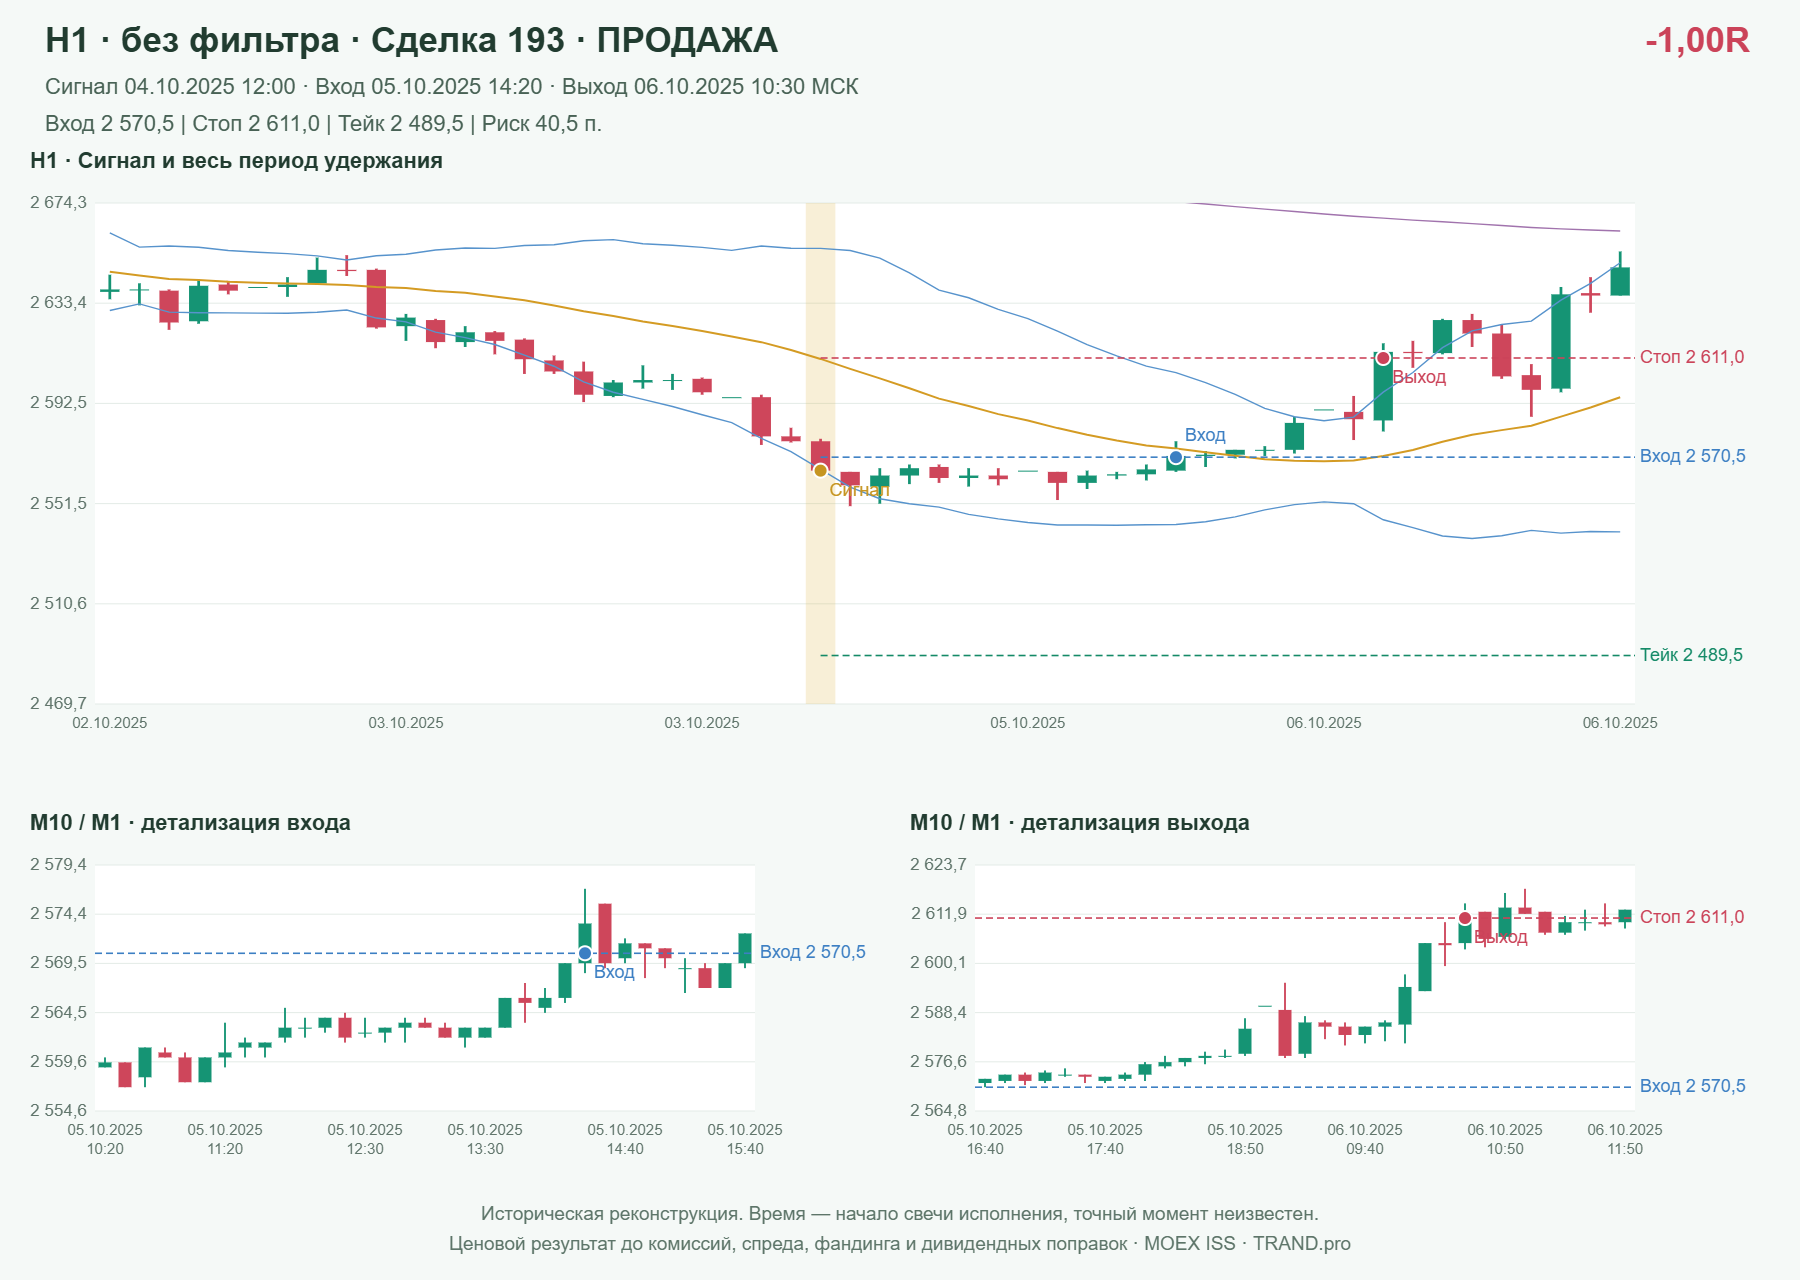This screenshot has height=1280, width=1800.
Task: Click the highlighted yellow signal candle band
Action: 820,453
